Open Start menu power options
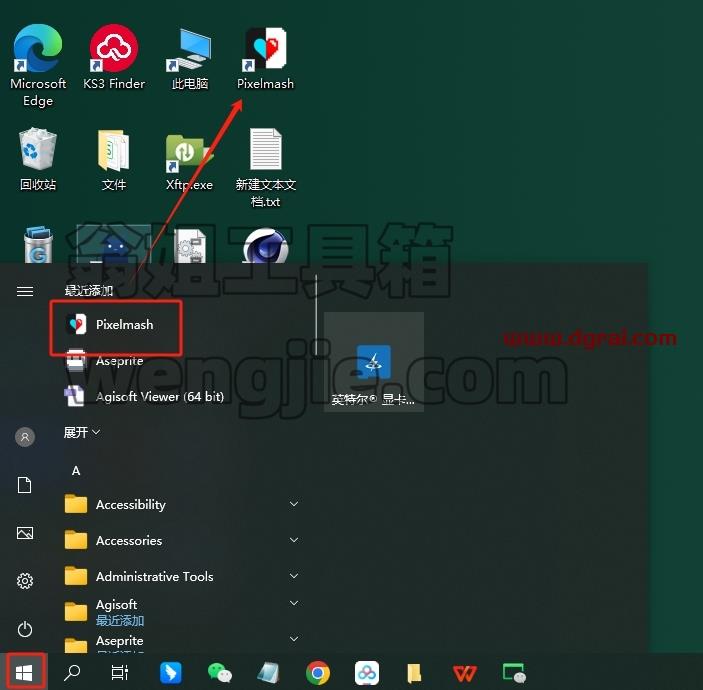The width and height of the screenshot is (703, 690). 25,629
